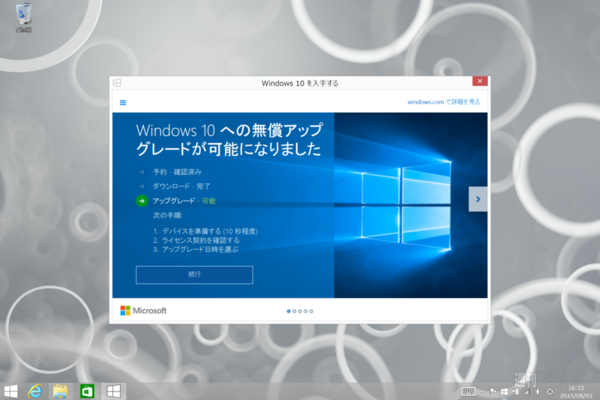The height and width of the screenshot is (400, 600).
Task: Open the Recycle Bin on the desktop
Action: pos(24,17)
